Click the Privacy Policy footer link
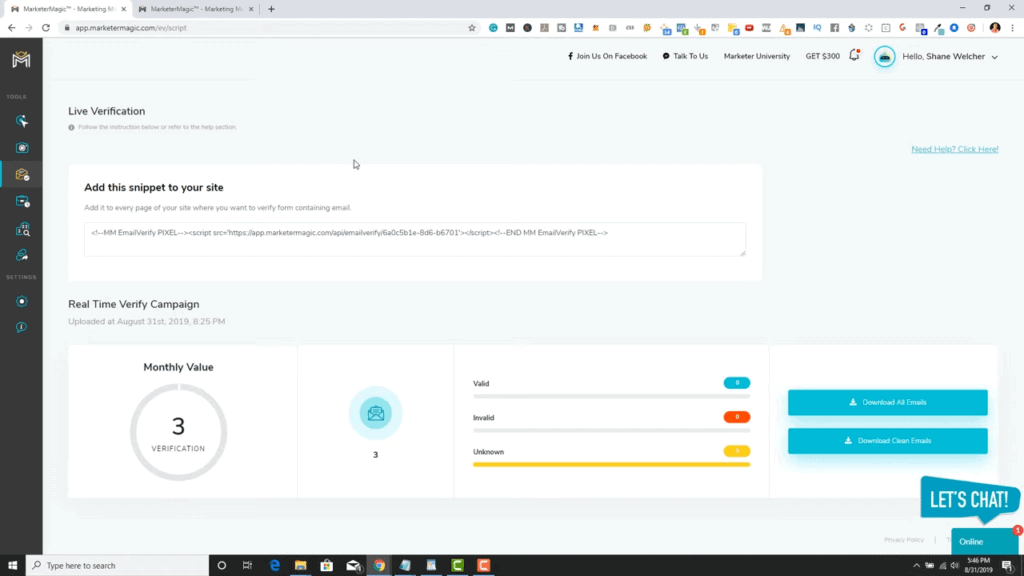The image size is (1024, 576). pyautogui.click(x=904, y=540)
